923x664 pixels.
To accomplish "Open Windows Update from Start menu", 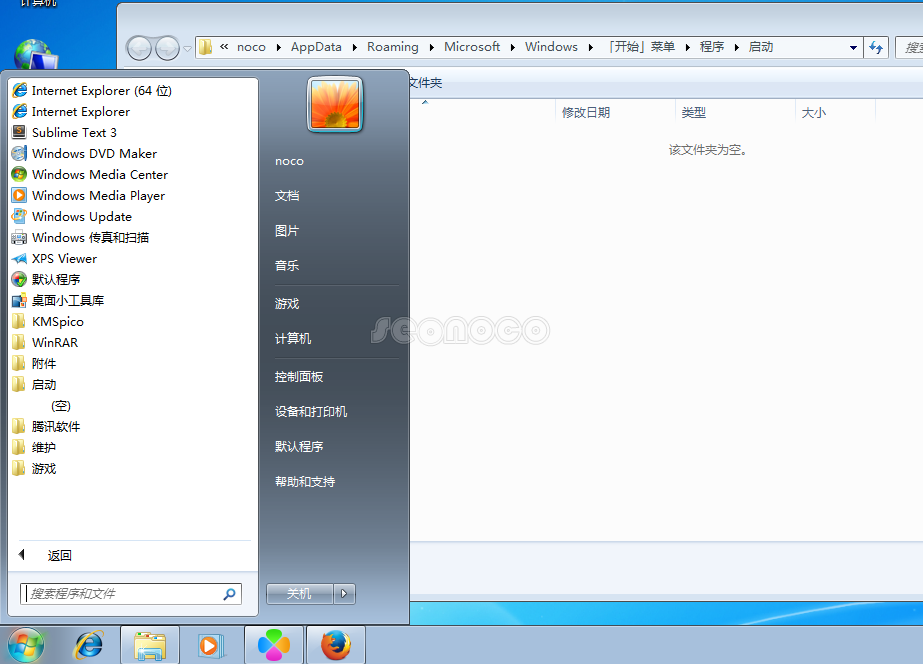I will click(x=81, y=216).
